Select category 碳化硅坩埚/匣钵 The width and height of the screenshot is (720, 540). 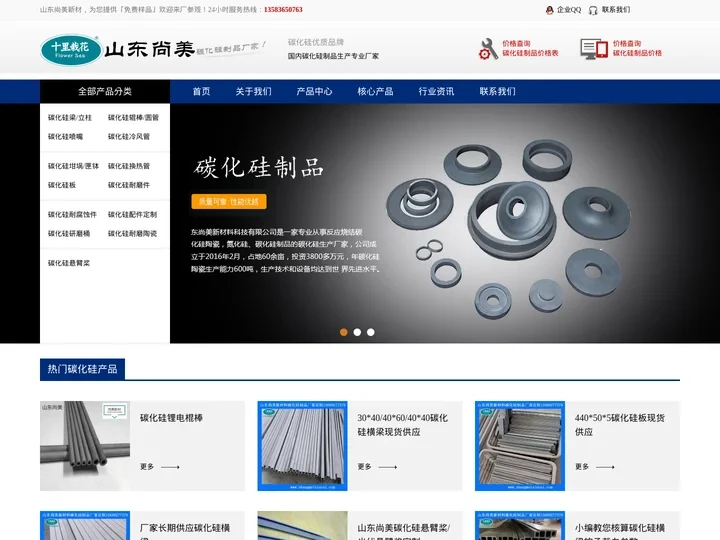pyautogui.click(x=73, y=166)
